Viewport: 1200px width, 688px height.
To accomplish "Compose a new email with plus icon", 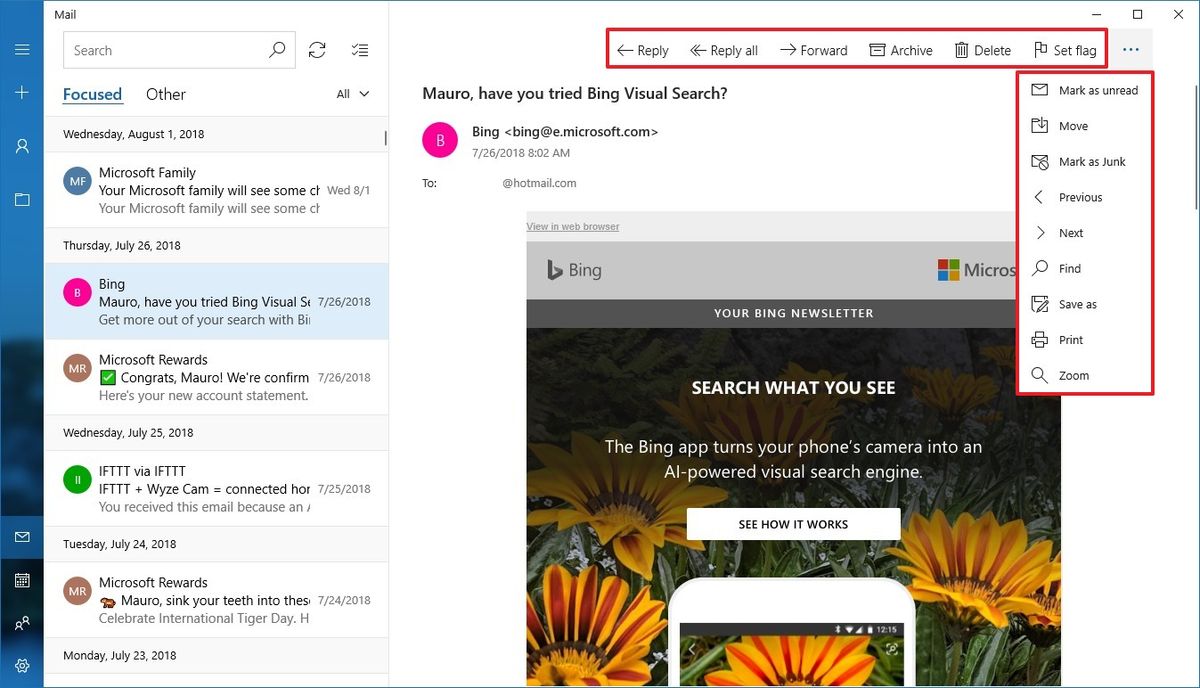I will [x=22, y=92].
